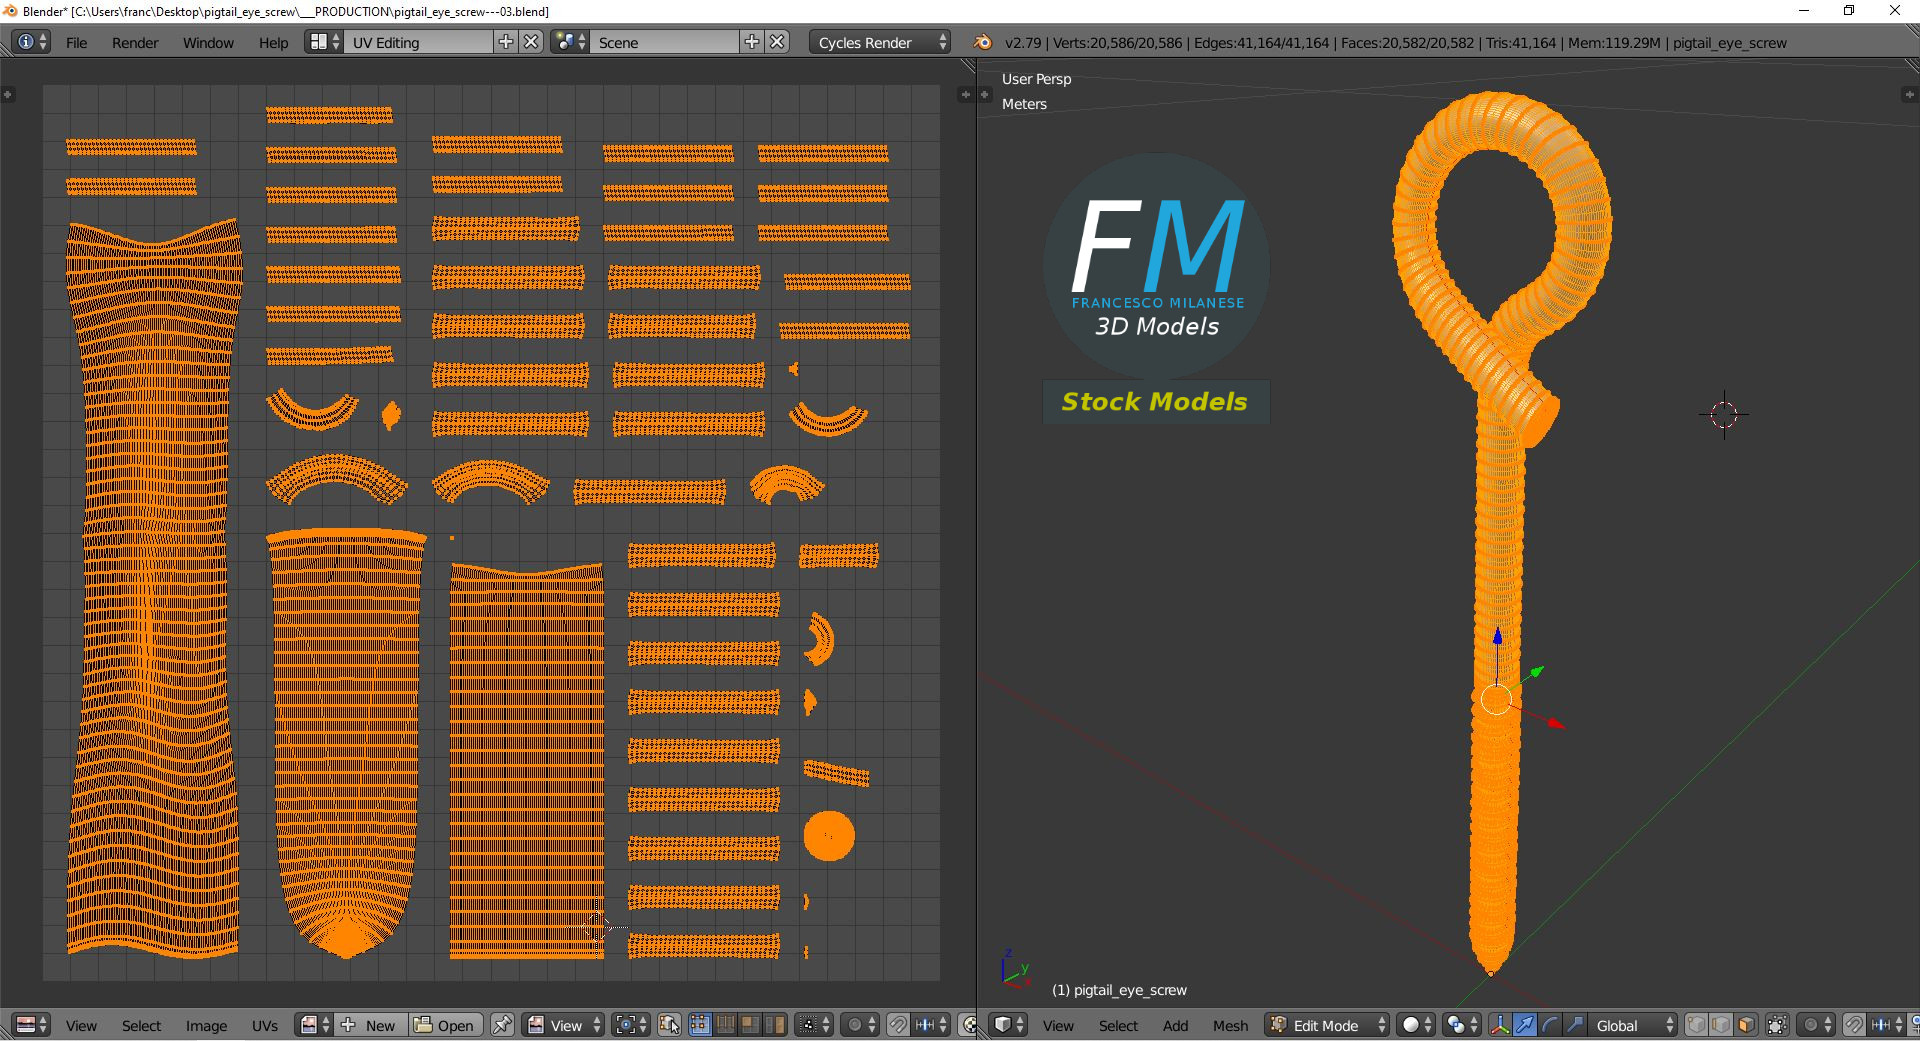Click New to create a UV image
This screenshot has width=1920, height=1041.
[x=371, y=1025]
